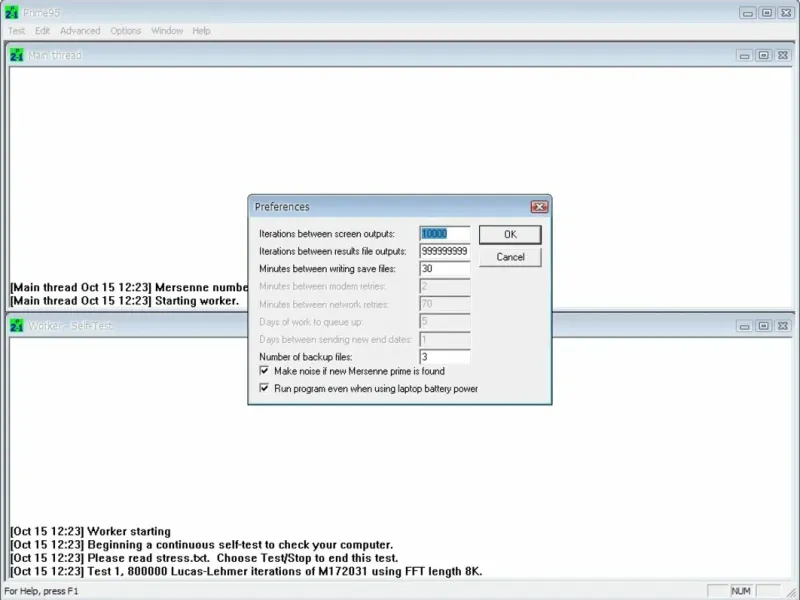Screen dimensions: 800x600
Task: Cancel the Preferences dialog
Action: [510, 257]
